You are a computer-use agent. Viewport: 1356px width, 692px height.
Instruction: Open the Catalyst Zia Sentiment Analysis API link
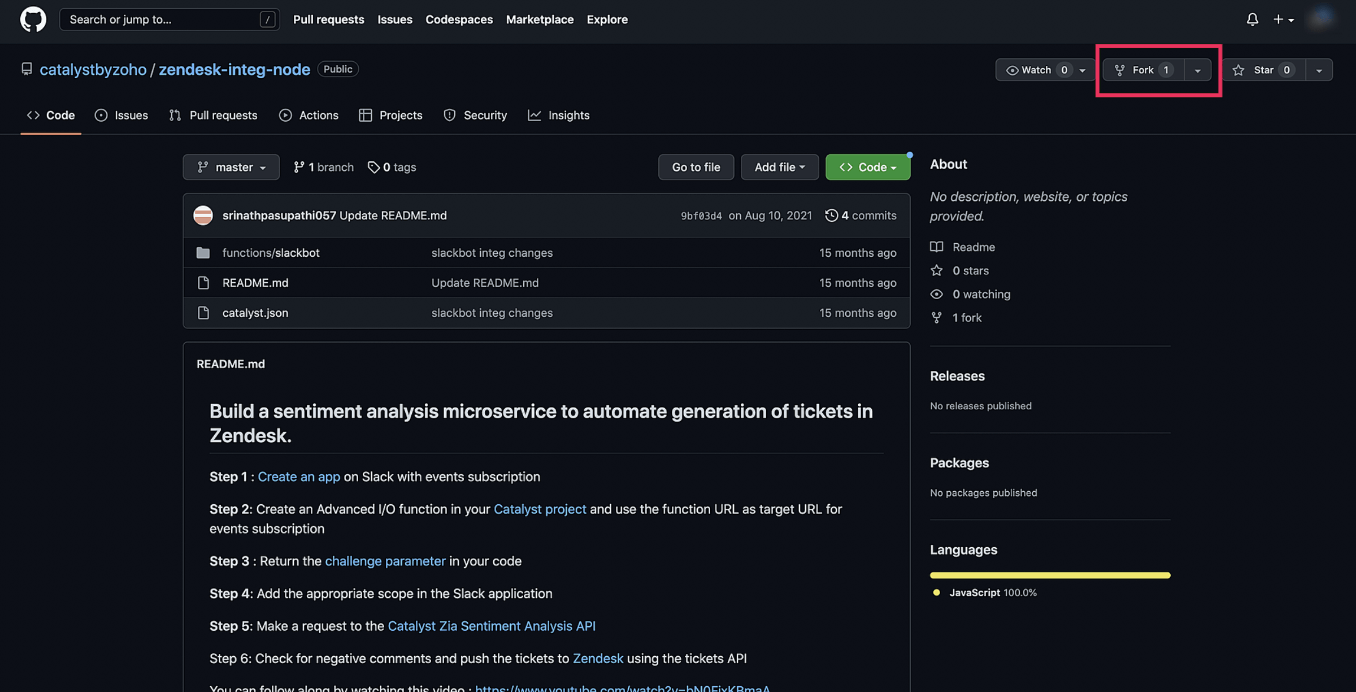click(x=491, y=626)
